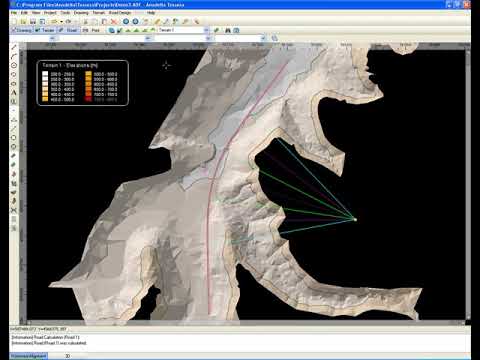The width and height of the screenshot is (480, 360).
Task: Click the red highest elevation legend swatch
Action: [88, 99]
